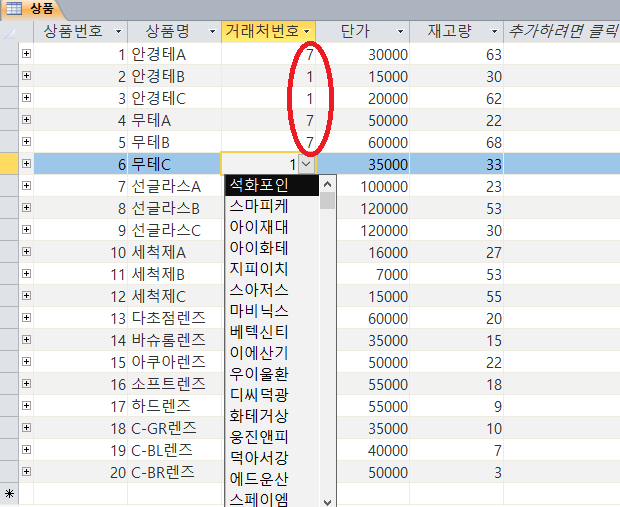Open 재고량 column header filter arrow
The height and width of the screenshot is (507, 620).
click(x=495, y=31)
